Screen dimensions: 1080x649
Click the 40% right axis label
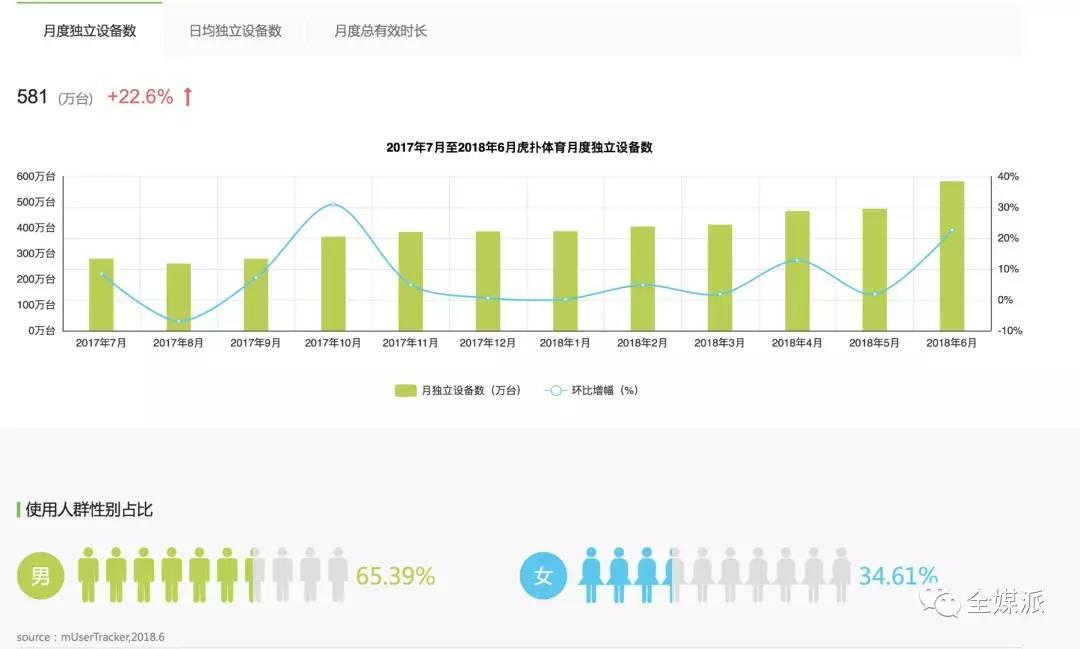click(x=1008, y=176)
